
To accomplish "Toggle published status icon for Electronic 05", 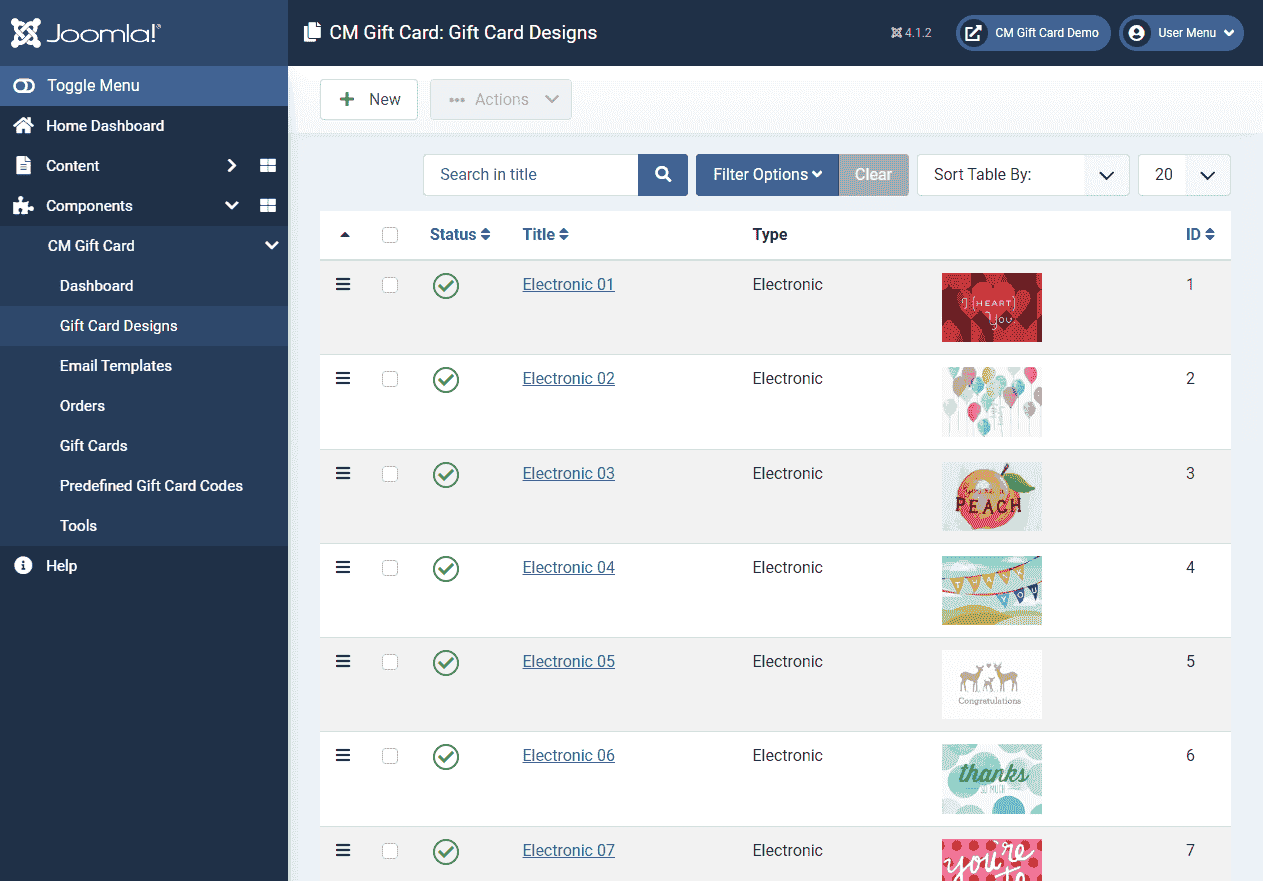I will tap(446, 663).
